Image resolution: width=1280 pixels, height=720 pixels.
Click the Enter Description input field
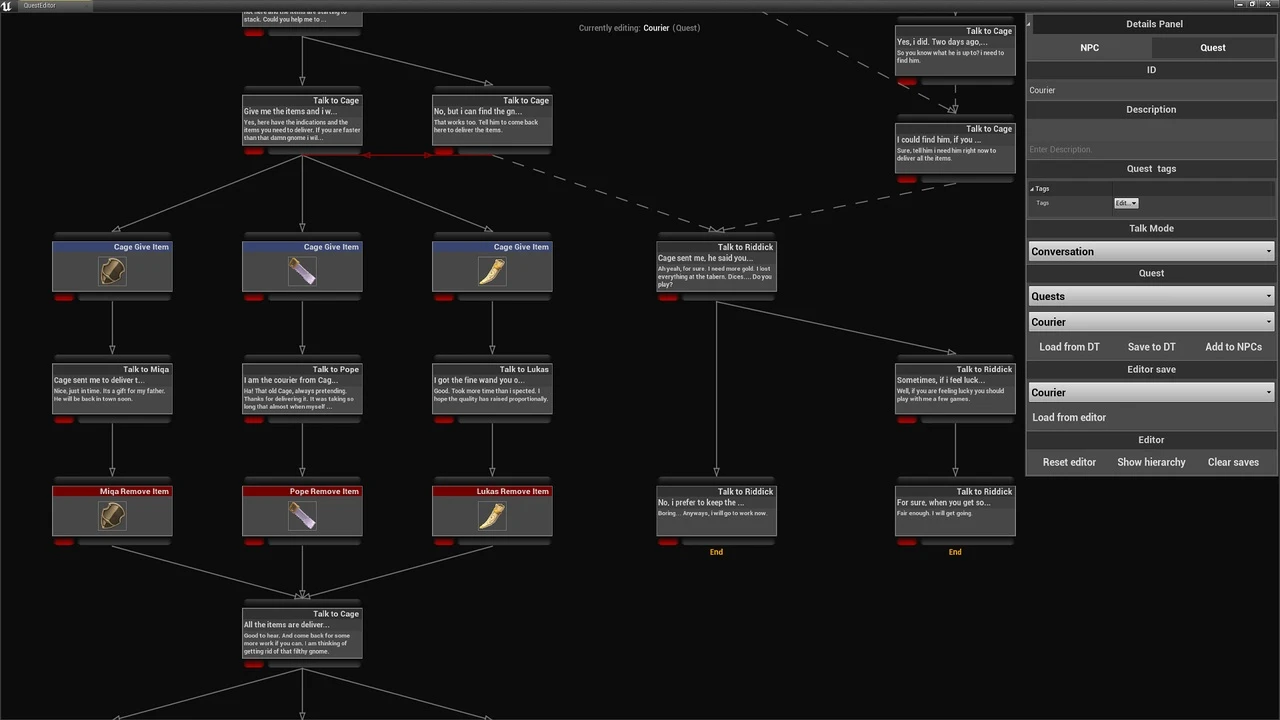1151,149
